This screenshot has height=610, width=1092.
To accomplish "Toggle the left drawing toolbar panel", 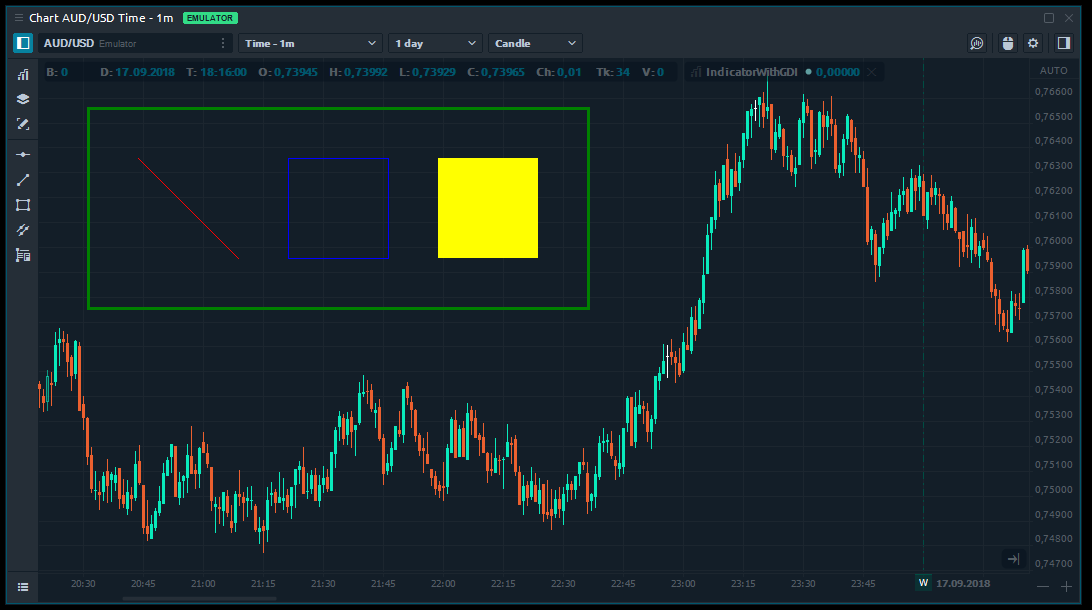I will 23,43.
